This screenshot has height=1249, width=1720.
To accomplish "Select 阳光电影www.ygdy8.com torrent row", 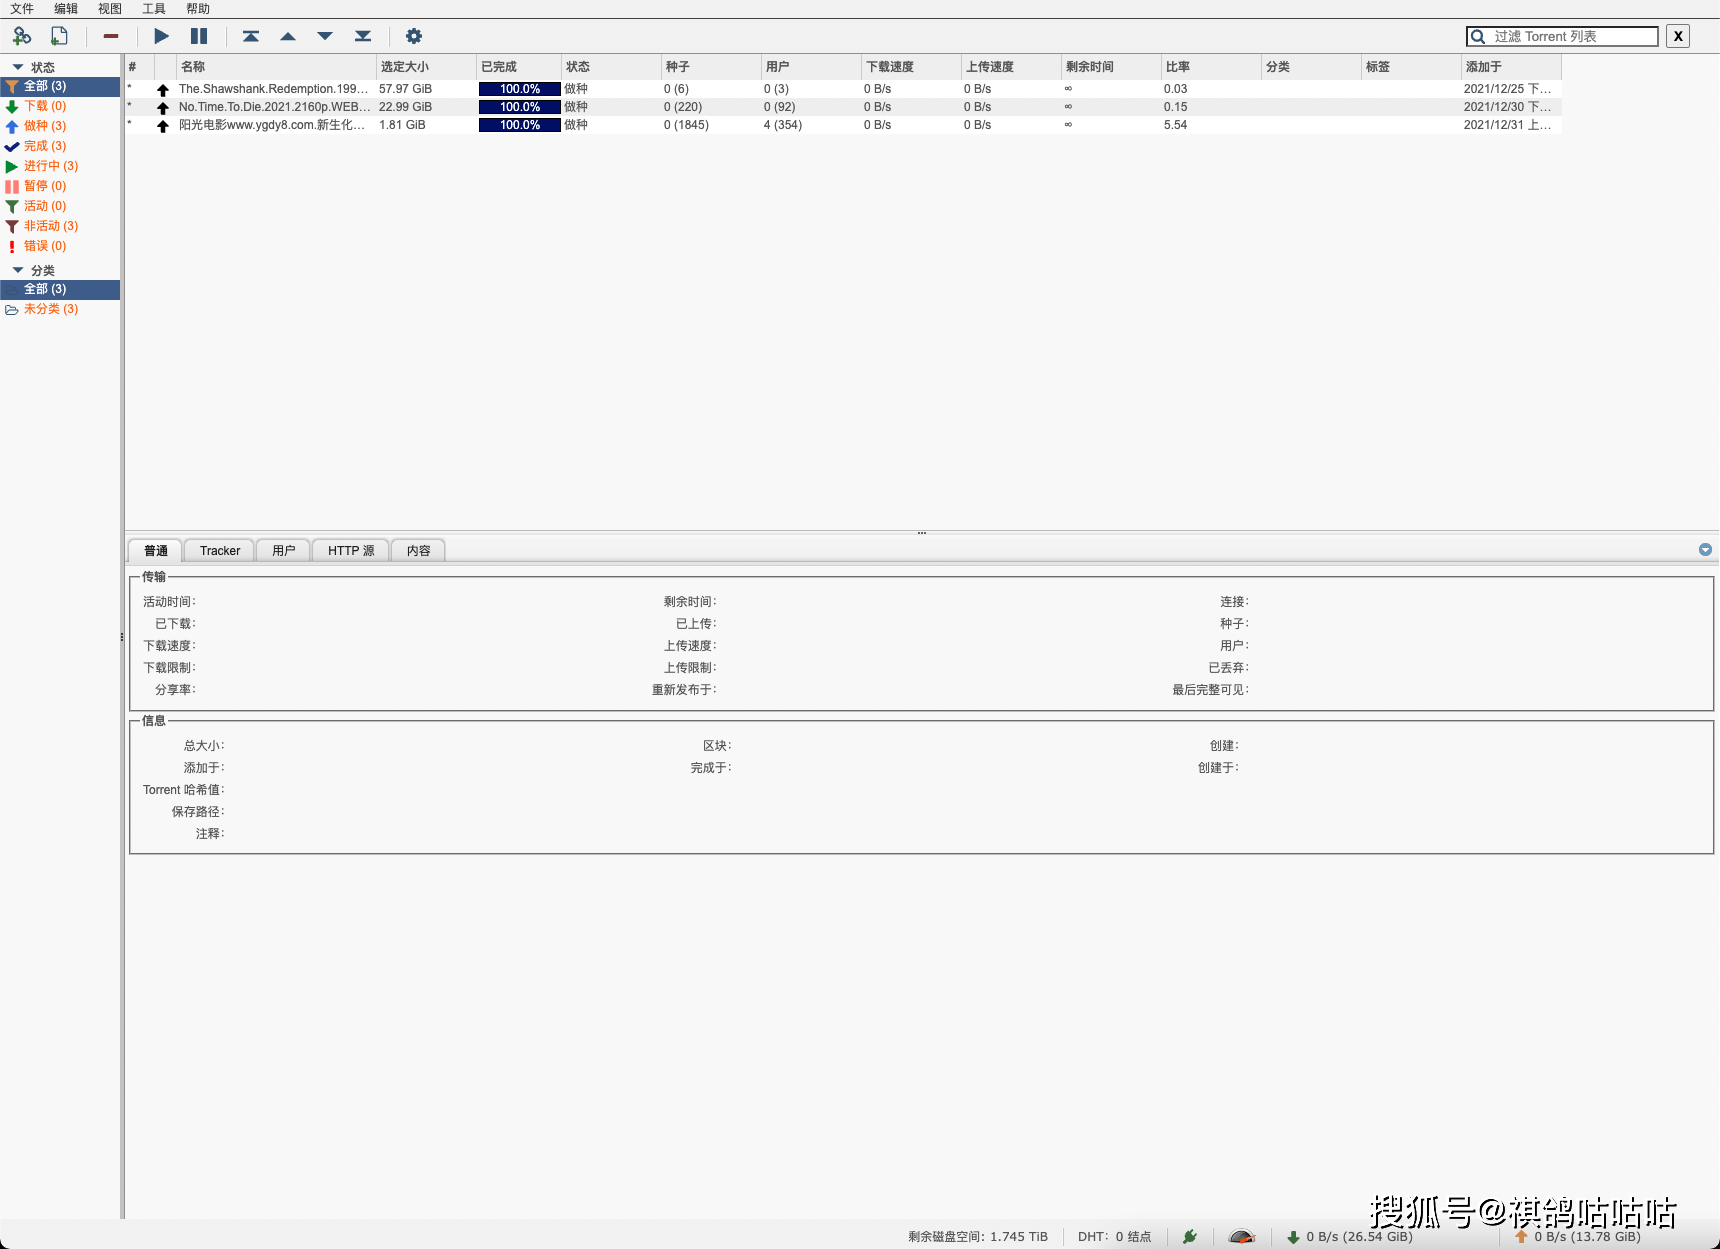I will click(x=843, y=125).
